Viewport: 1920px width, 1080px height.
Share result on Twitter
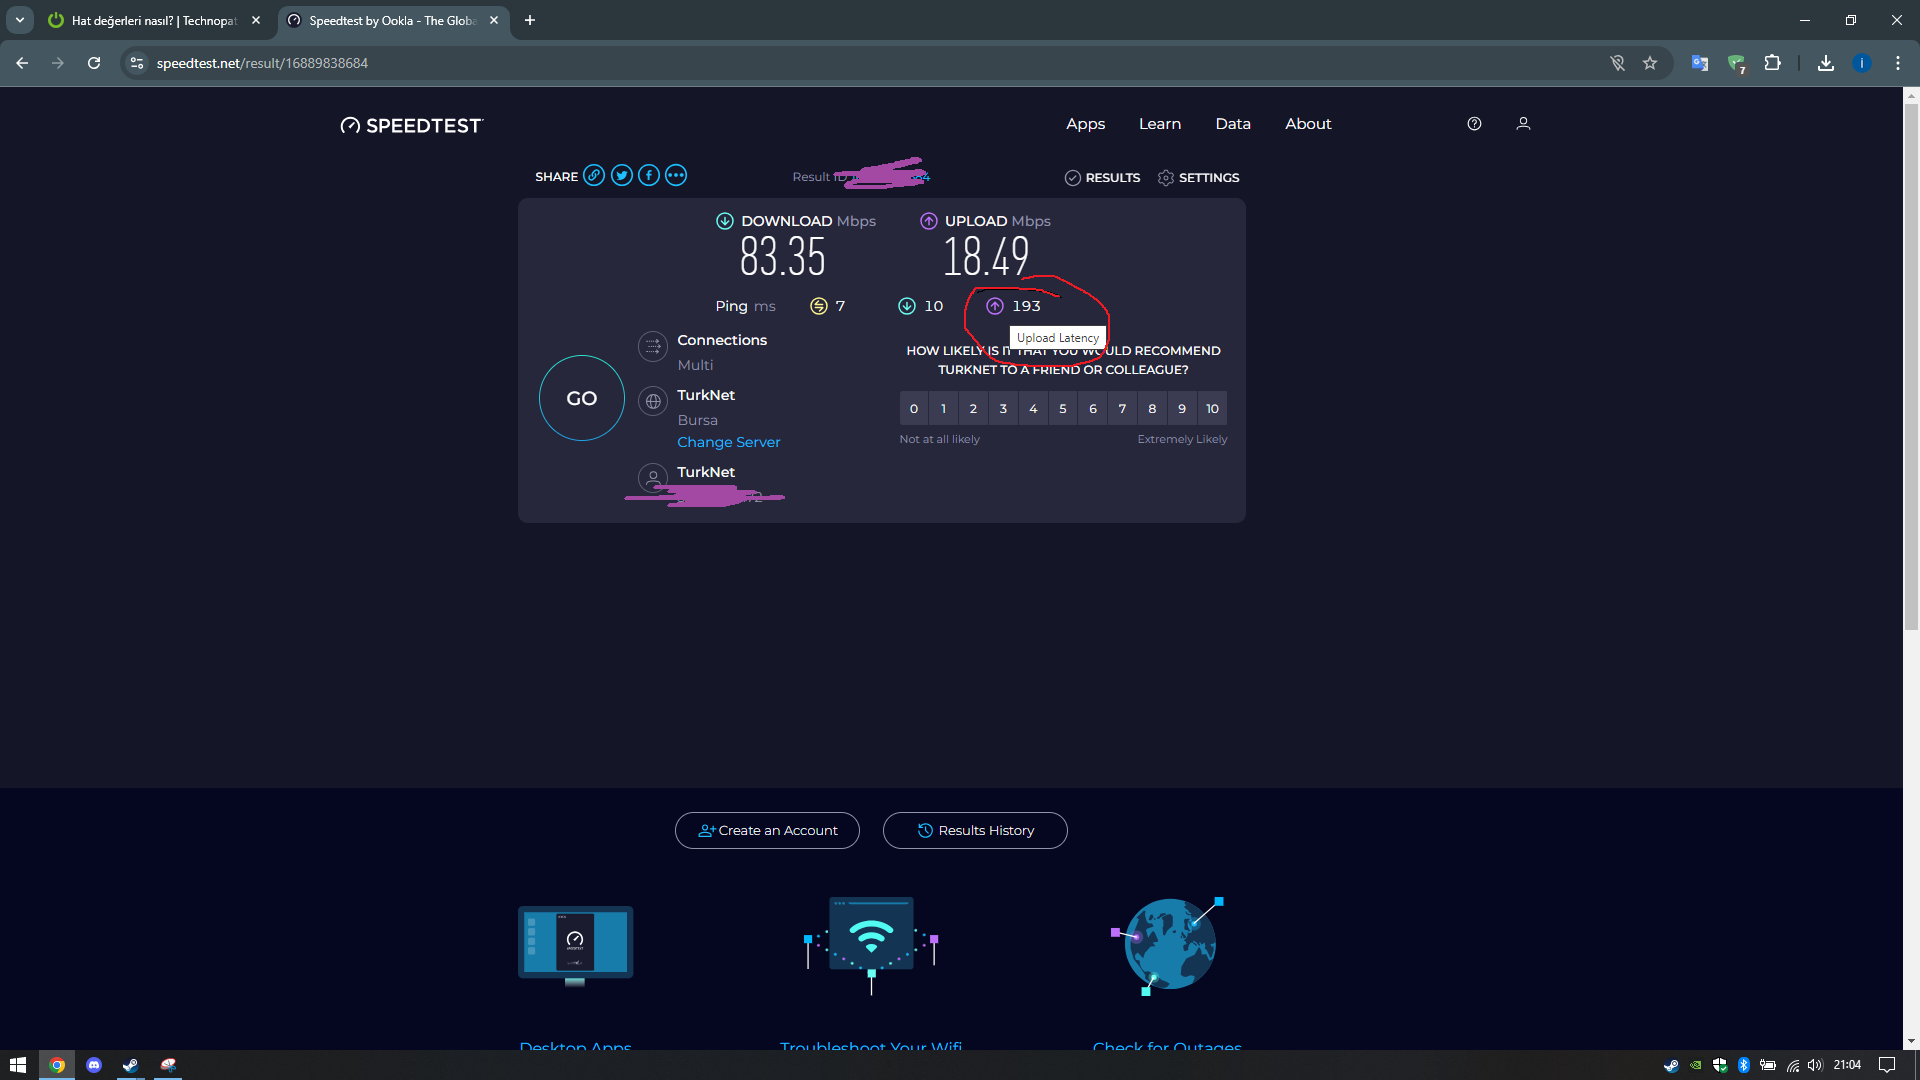coord(622,176)
